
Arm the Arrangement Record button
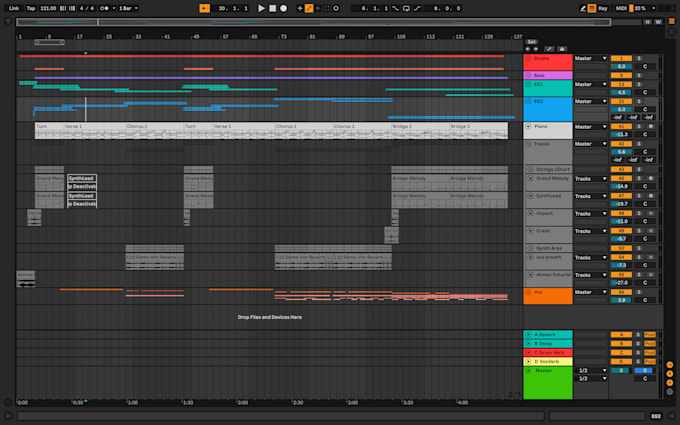point(283,8)
